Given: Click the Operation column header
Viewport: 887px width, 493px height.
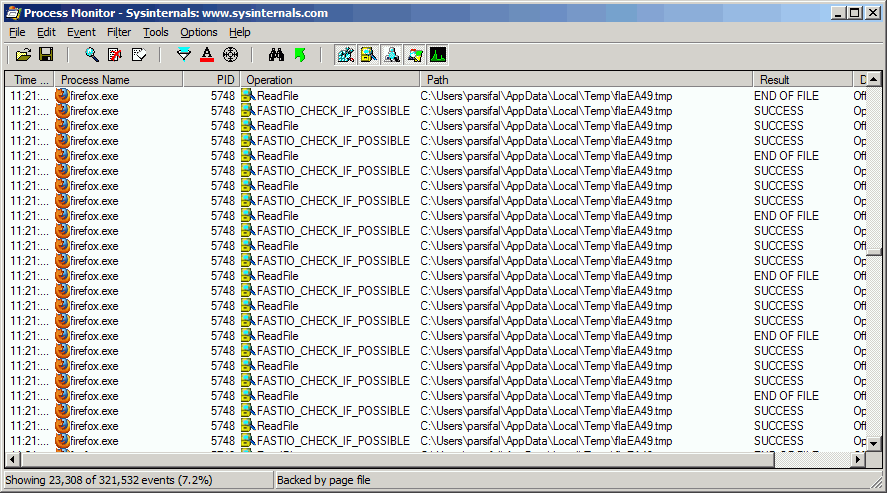Looking at the screenshot, I should click(x=330, y=80).
